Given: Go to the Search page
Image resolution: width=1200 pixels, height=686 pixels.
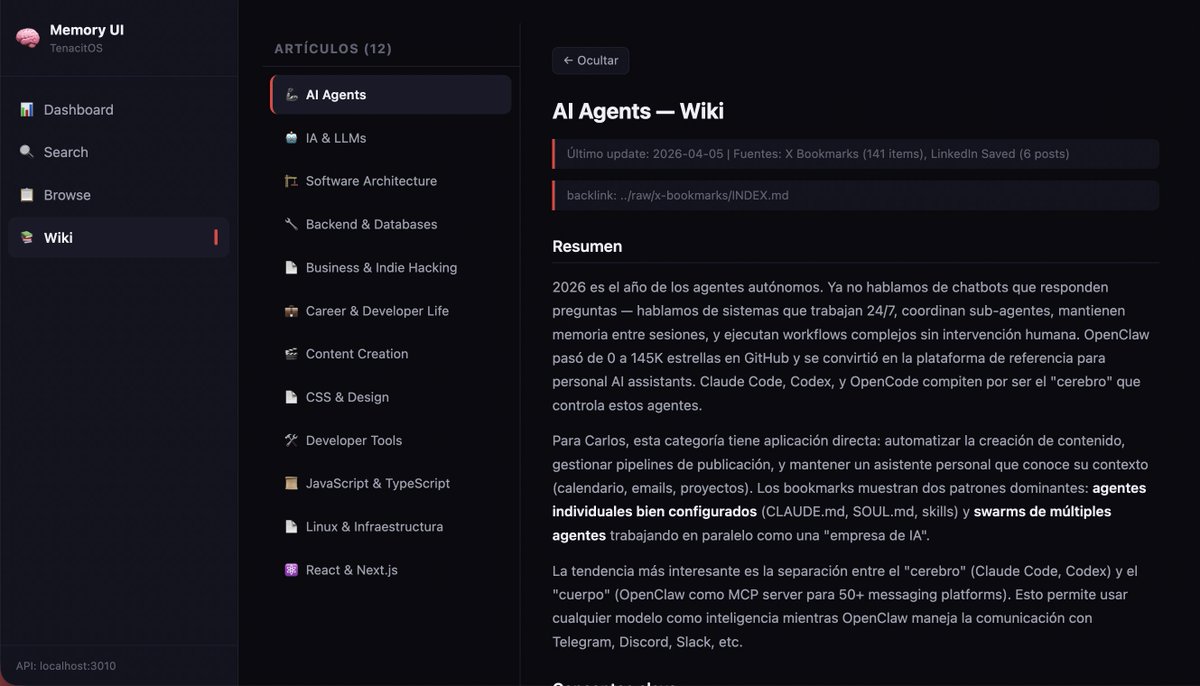Looking at the screenshot, I should click(x=119, y=152).
